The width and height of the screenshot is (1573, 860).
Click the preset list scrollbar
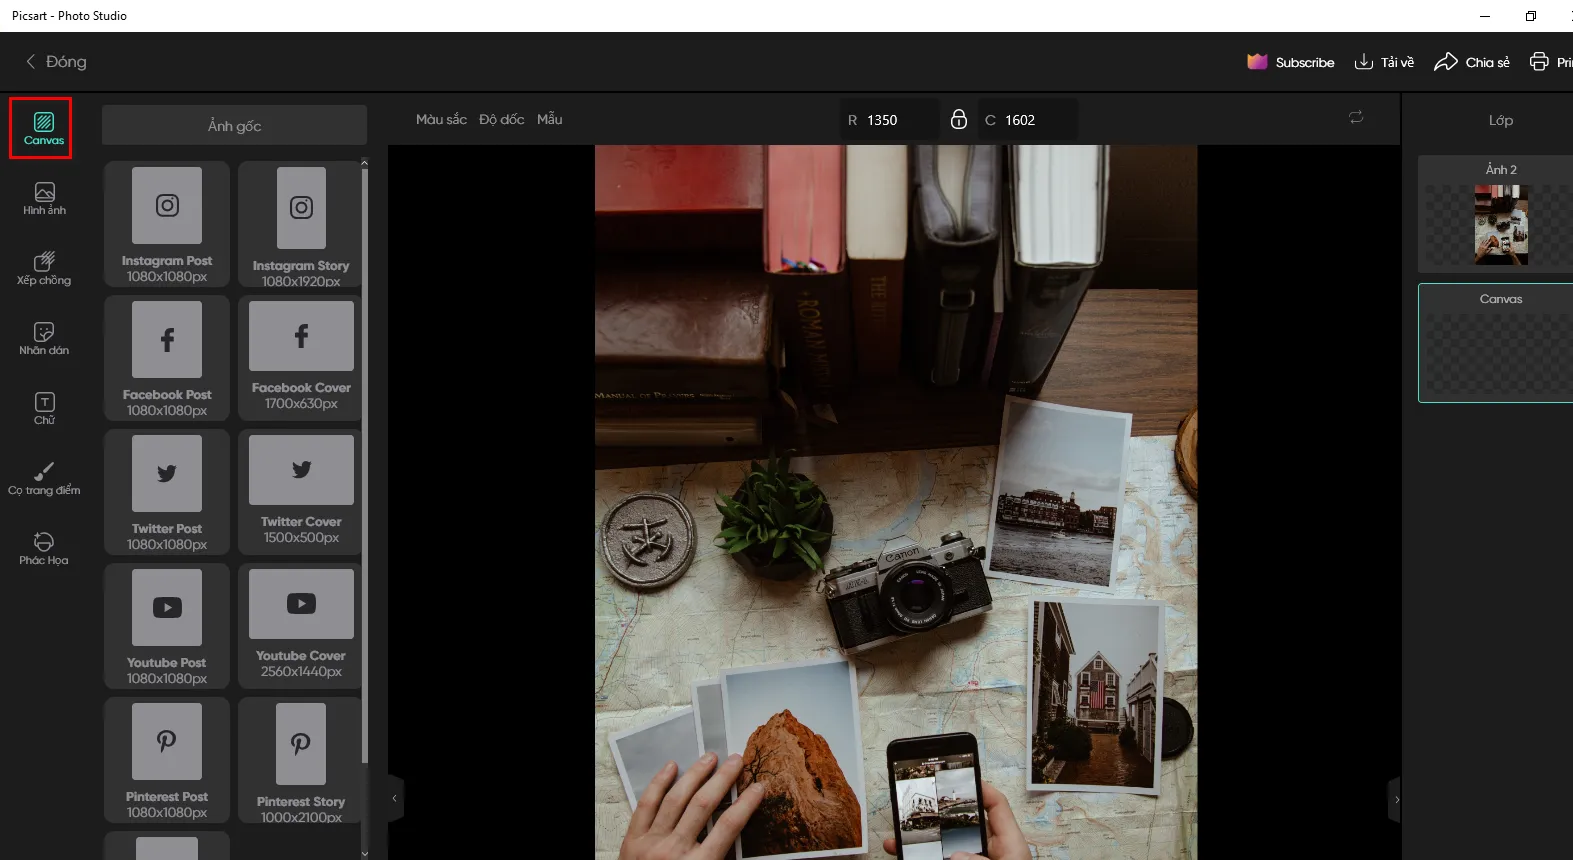pos(364,465)
